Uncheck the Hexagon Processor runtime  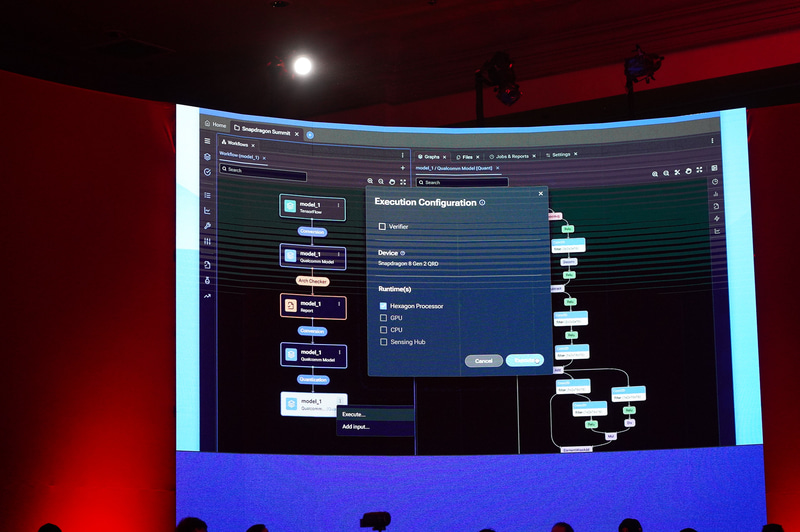pyautogui.click(x=383, y=306)
